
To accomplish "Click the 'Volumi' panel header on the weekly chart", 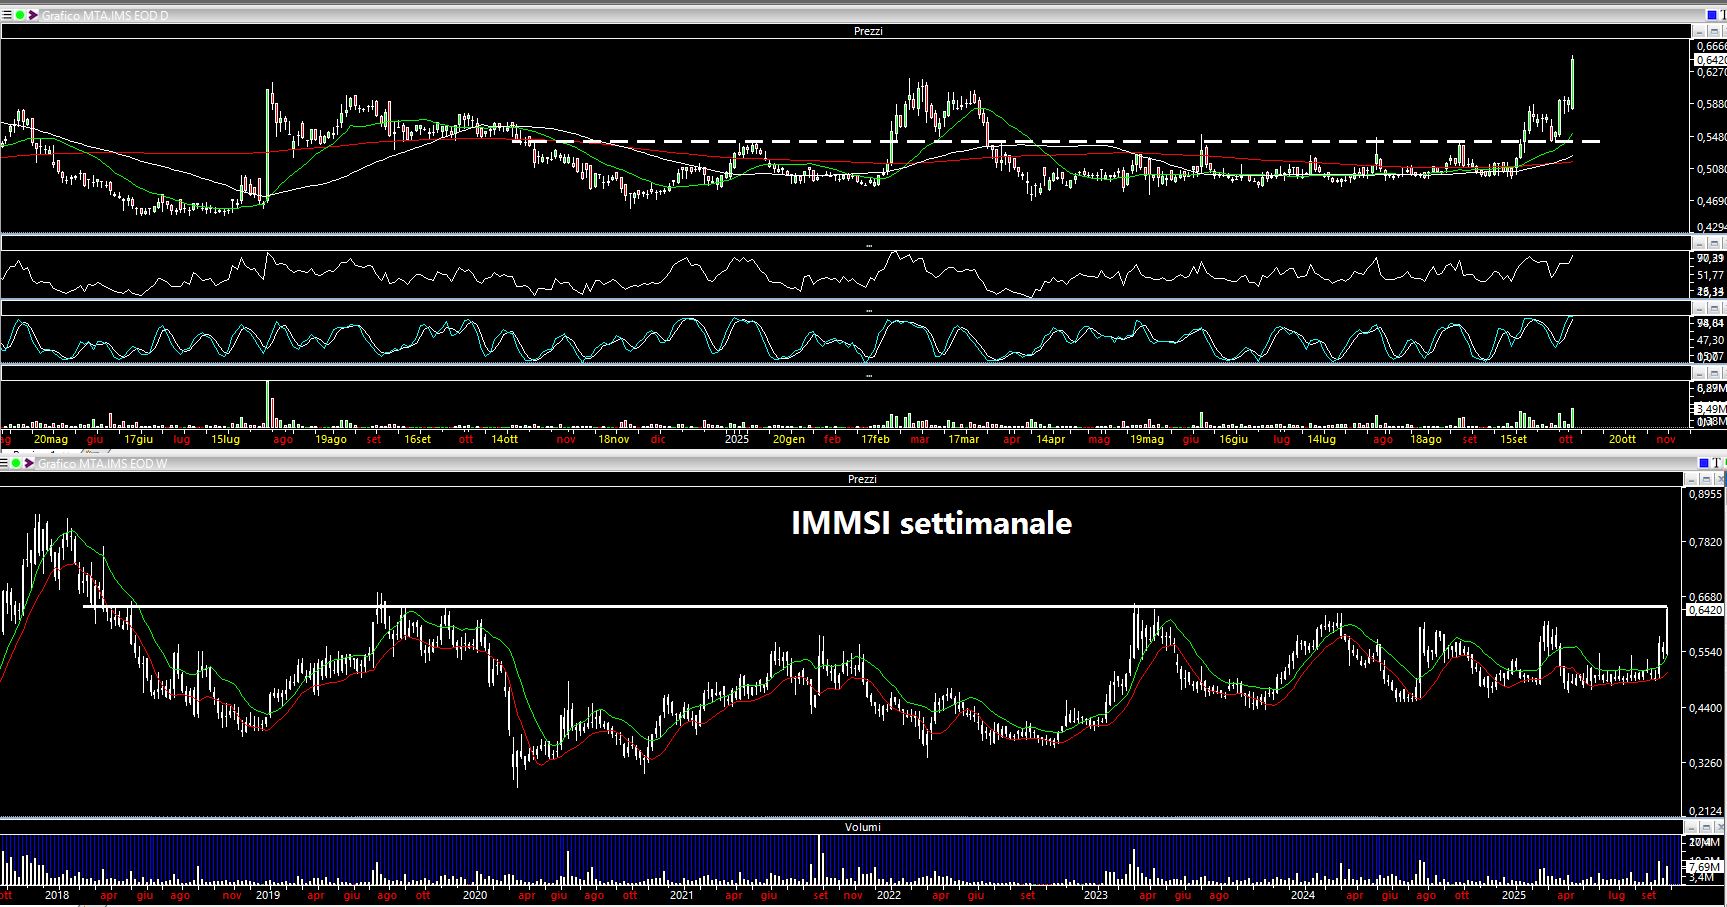I will 863,827.
